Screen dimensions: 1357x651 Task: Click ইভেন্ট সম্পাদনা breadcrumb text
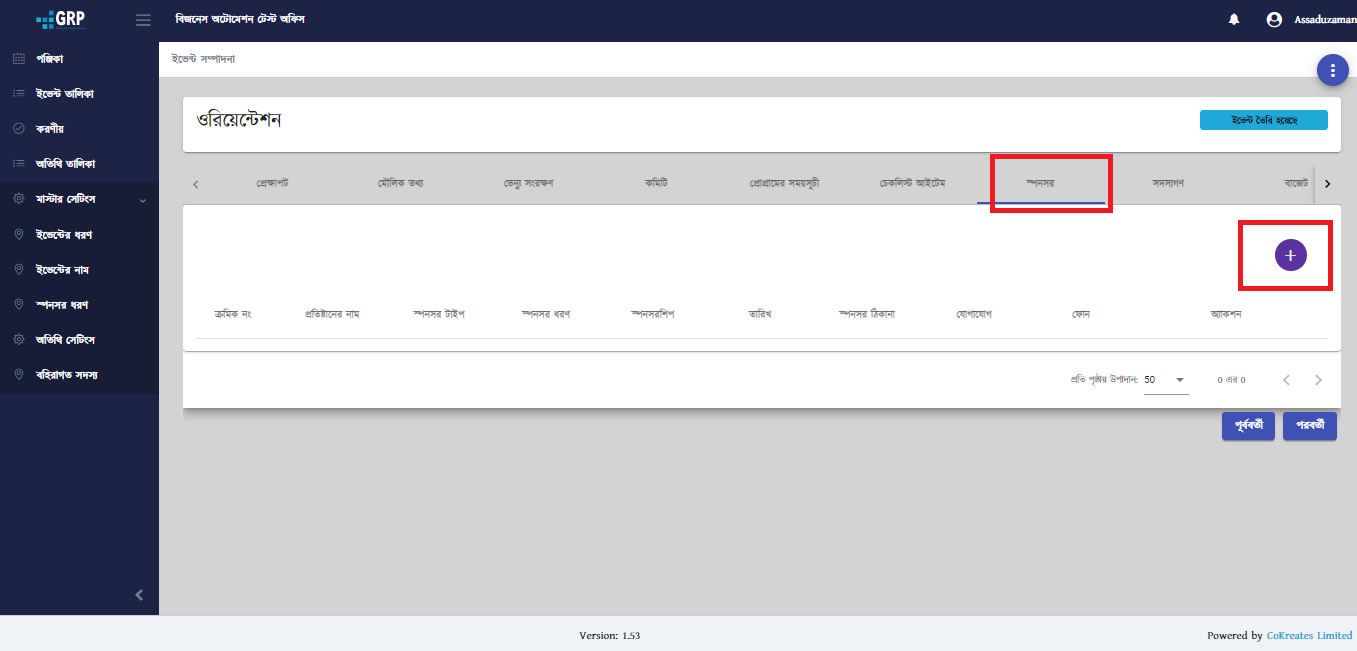(x=203, y=59)
